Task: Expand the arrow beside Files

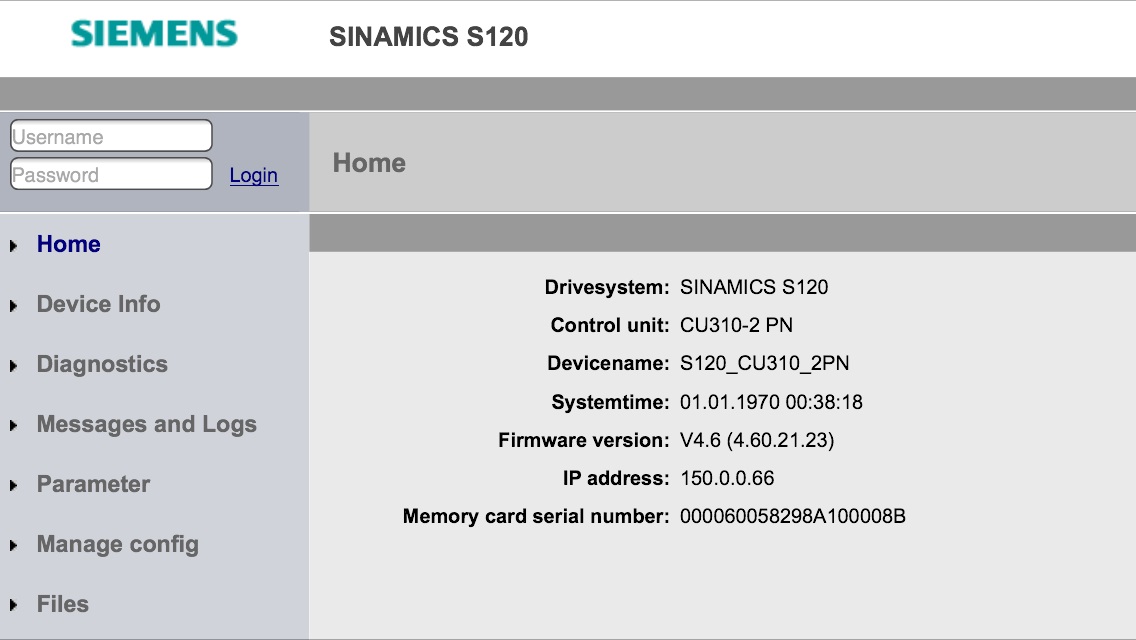Action: [x=14, y=606]
